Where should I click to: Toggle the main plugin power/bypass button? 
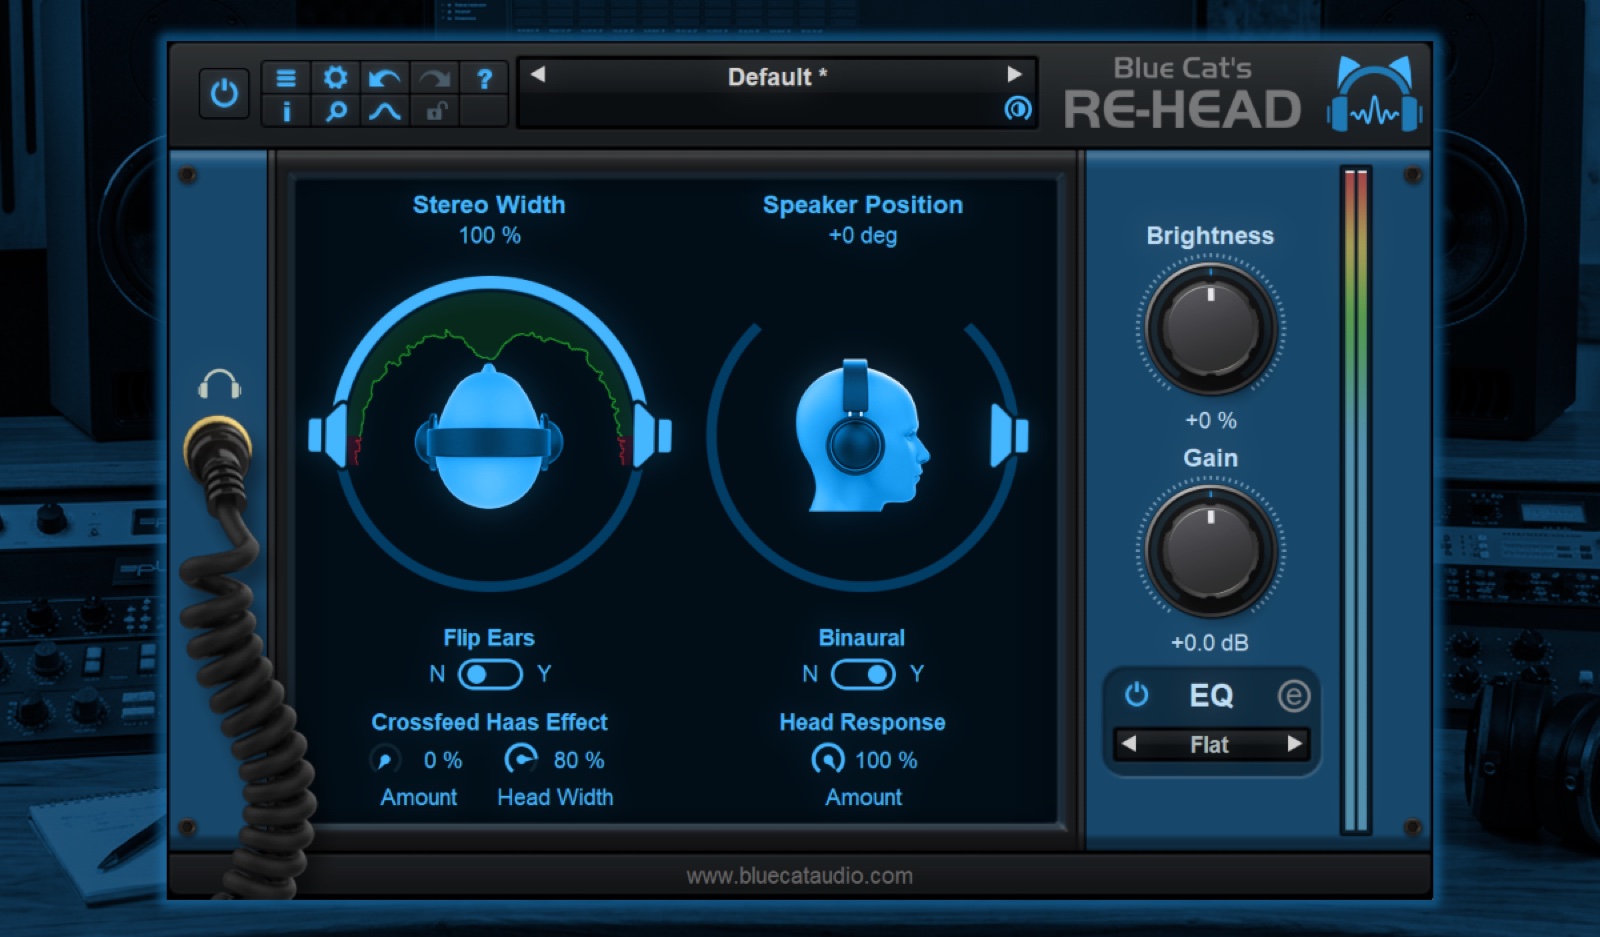(224, 93)
